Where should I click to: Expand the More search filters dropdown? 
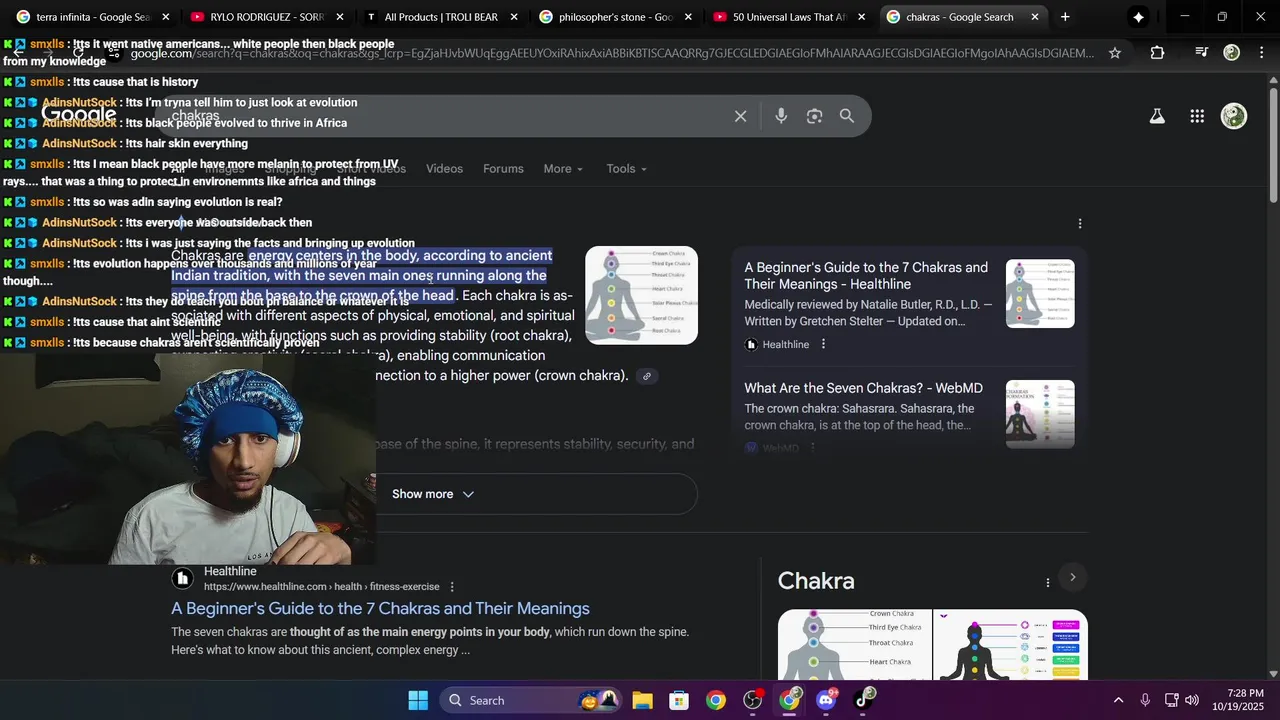tap(563, 169)
